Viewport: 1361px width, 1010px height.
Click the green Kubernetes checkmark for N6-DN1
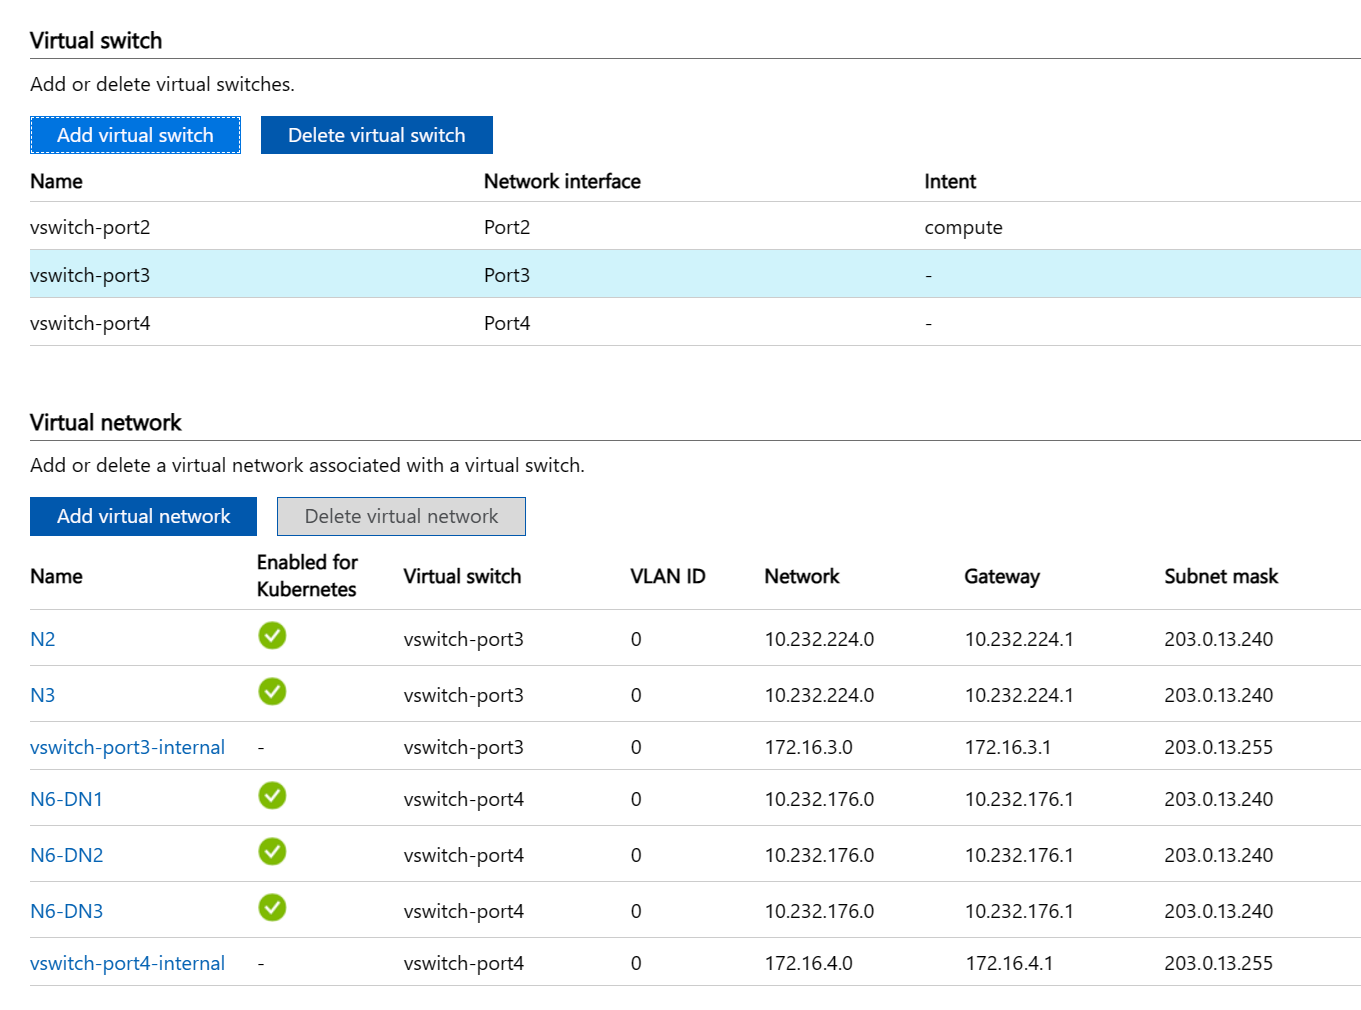272,795
